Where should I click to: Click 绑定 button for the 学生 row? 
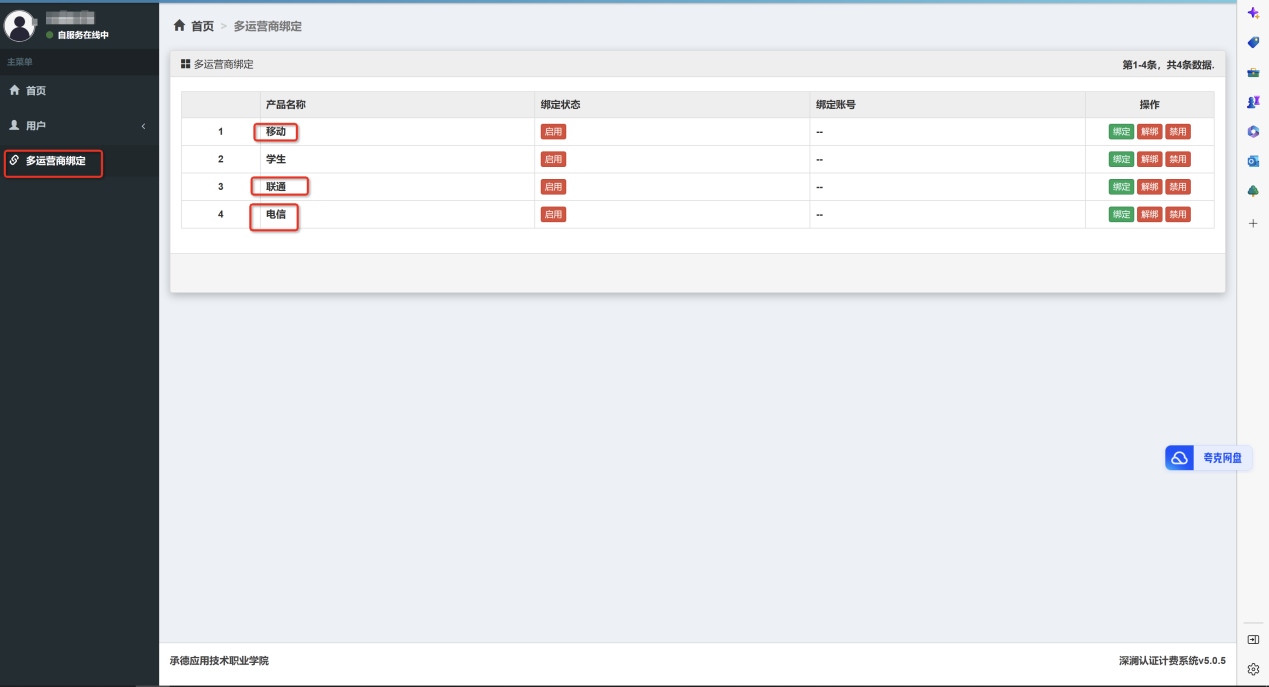tap(1121, 159)
